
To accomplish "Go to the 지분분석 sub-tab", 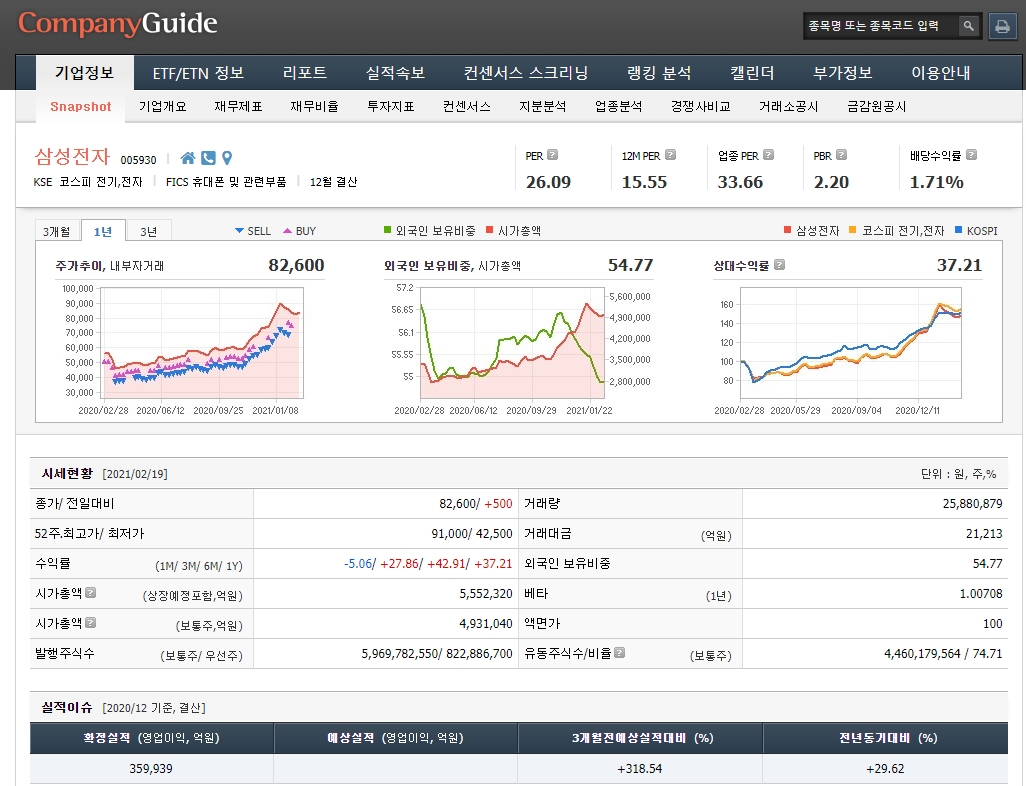I will point(542,107).
